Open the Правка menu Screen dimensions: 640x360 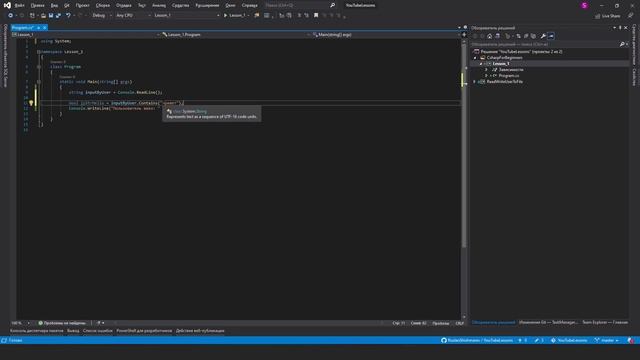[37, 5]
